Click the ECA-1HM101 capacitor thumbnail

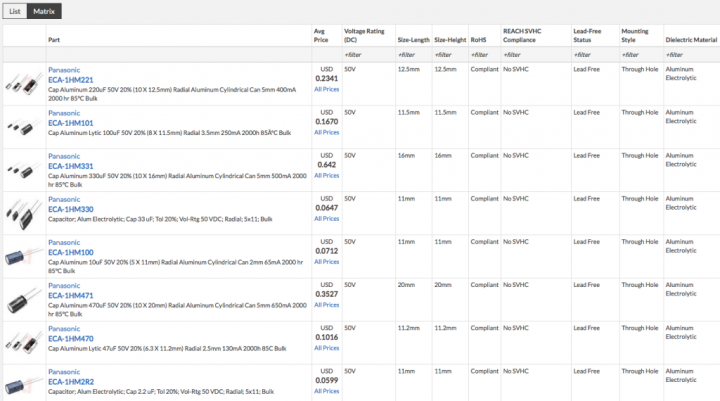(22, 127)
